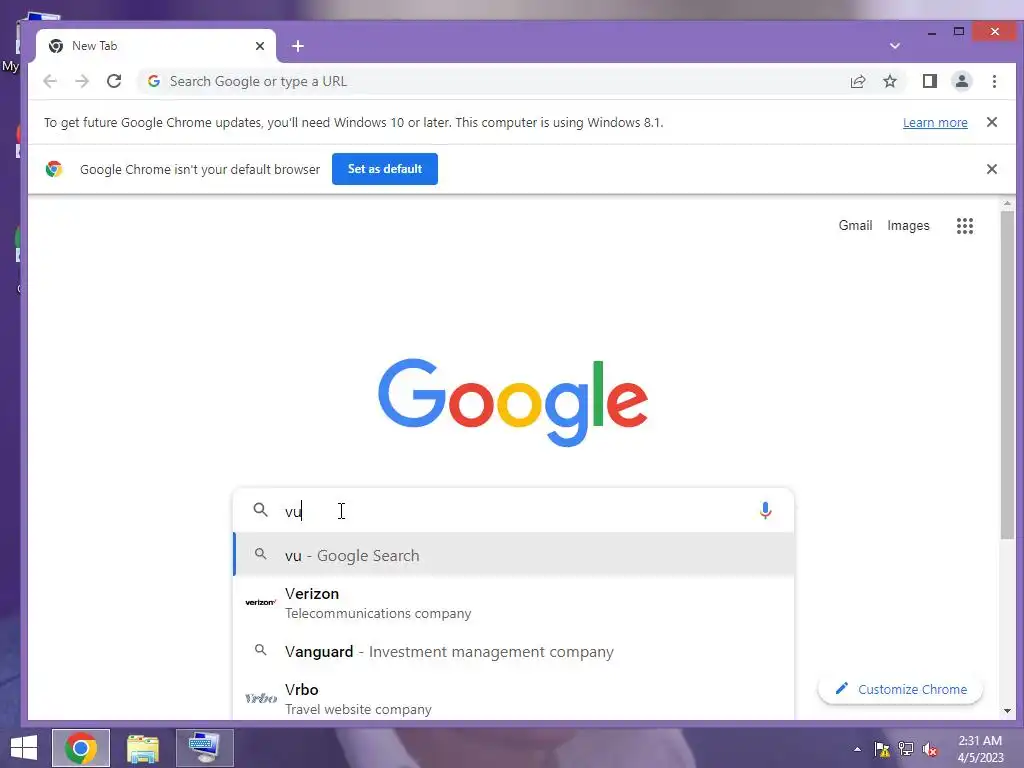Close the New Tab tab
The image size is (1024, 768).
[x=260, y=46]
